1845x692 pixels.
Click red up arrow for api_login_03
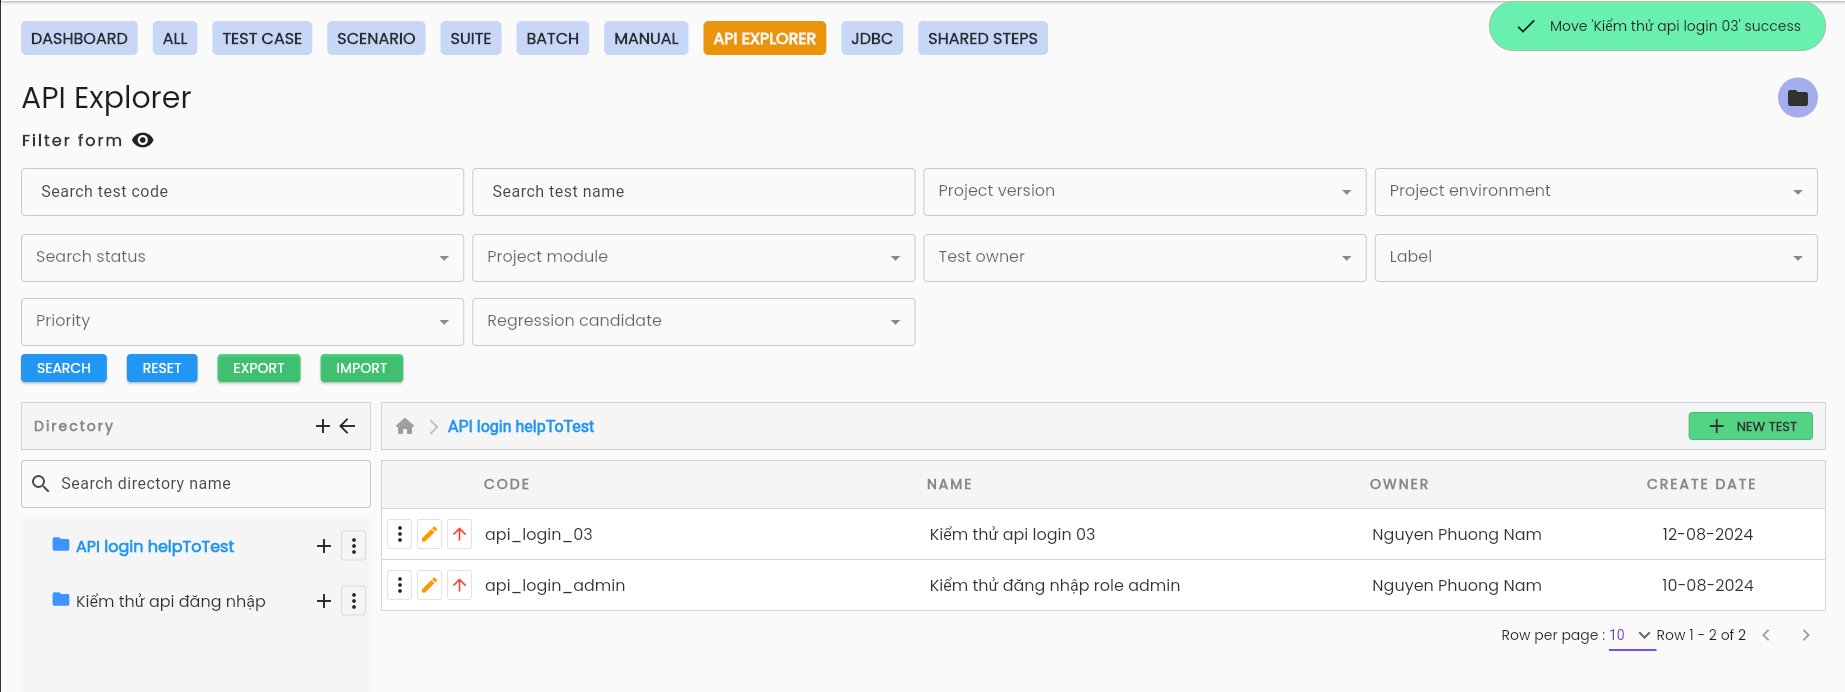460,534
